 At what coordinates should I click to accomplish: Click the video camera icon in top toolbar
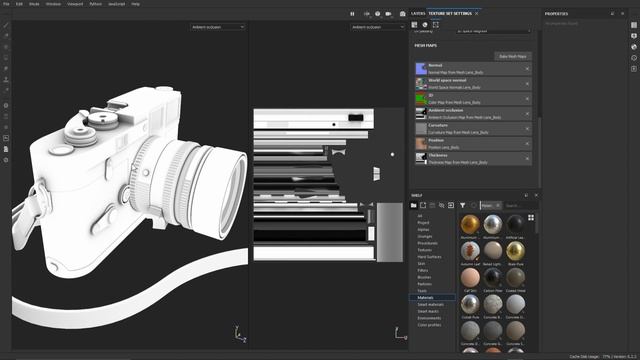click(388, 14)
